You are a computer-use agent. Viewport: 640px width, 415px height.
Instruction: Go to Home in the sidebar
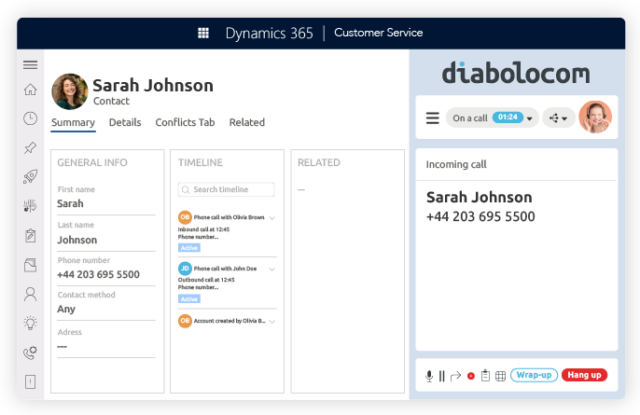(30, 89)
